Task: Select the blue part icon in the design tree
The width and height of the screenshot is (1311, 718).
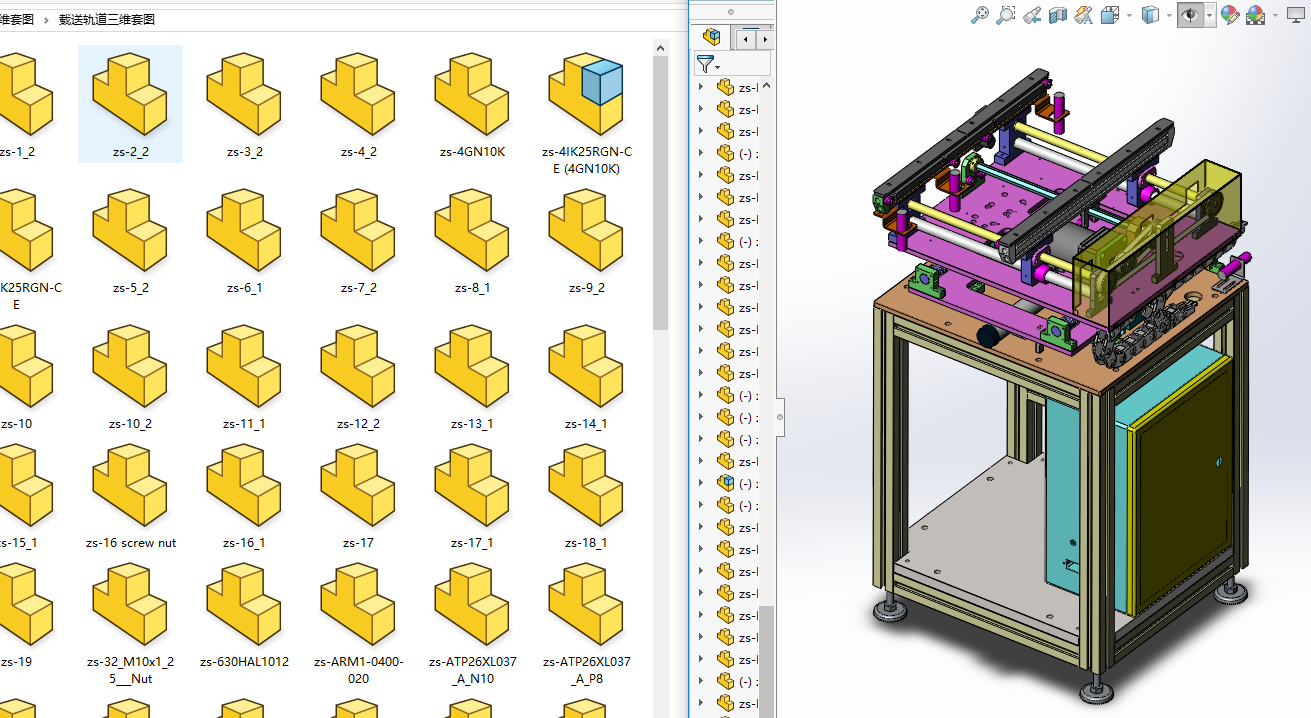Action: [x=727, y=483]
